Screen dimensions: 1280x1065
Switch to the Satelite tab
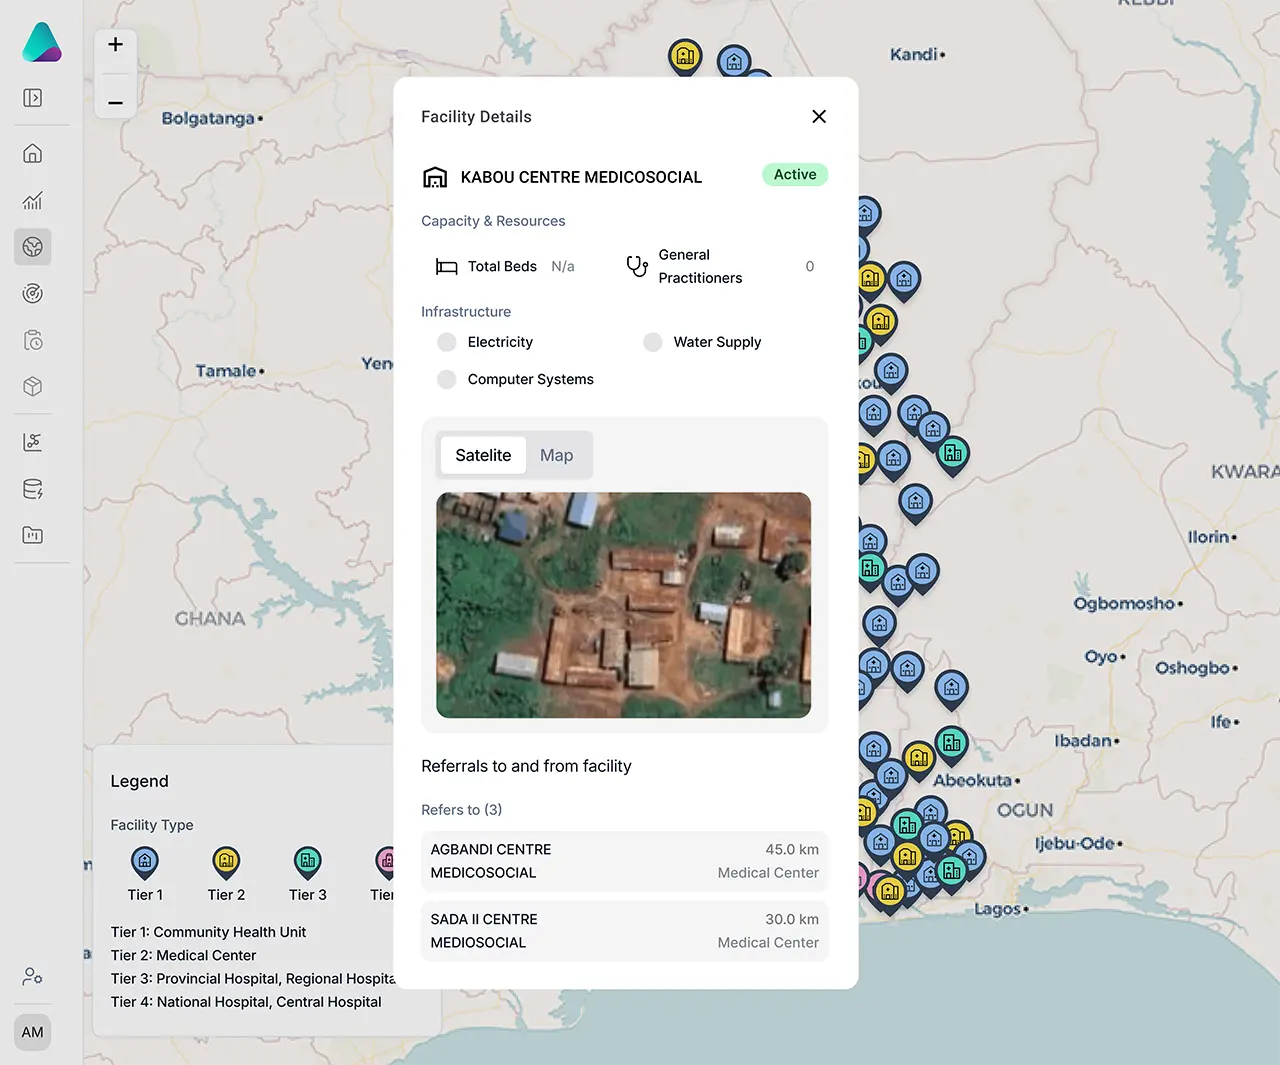pyautogui.click(x=483, y=455)
